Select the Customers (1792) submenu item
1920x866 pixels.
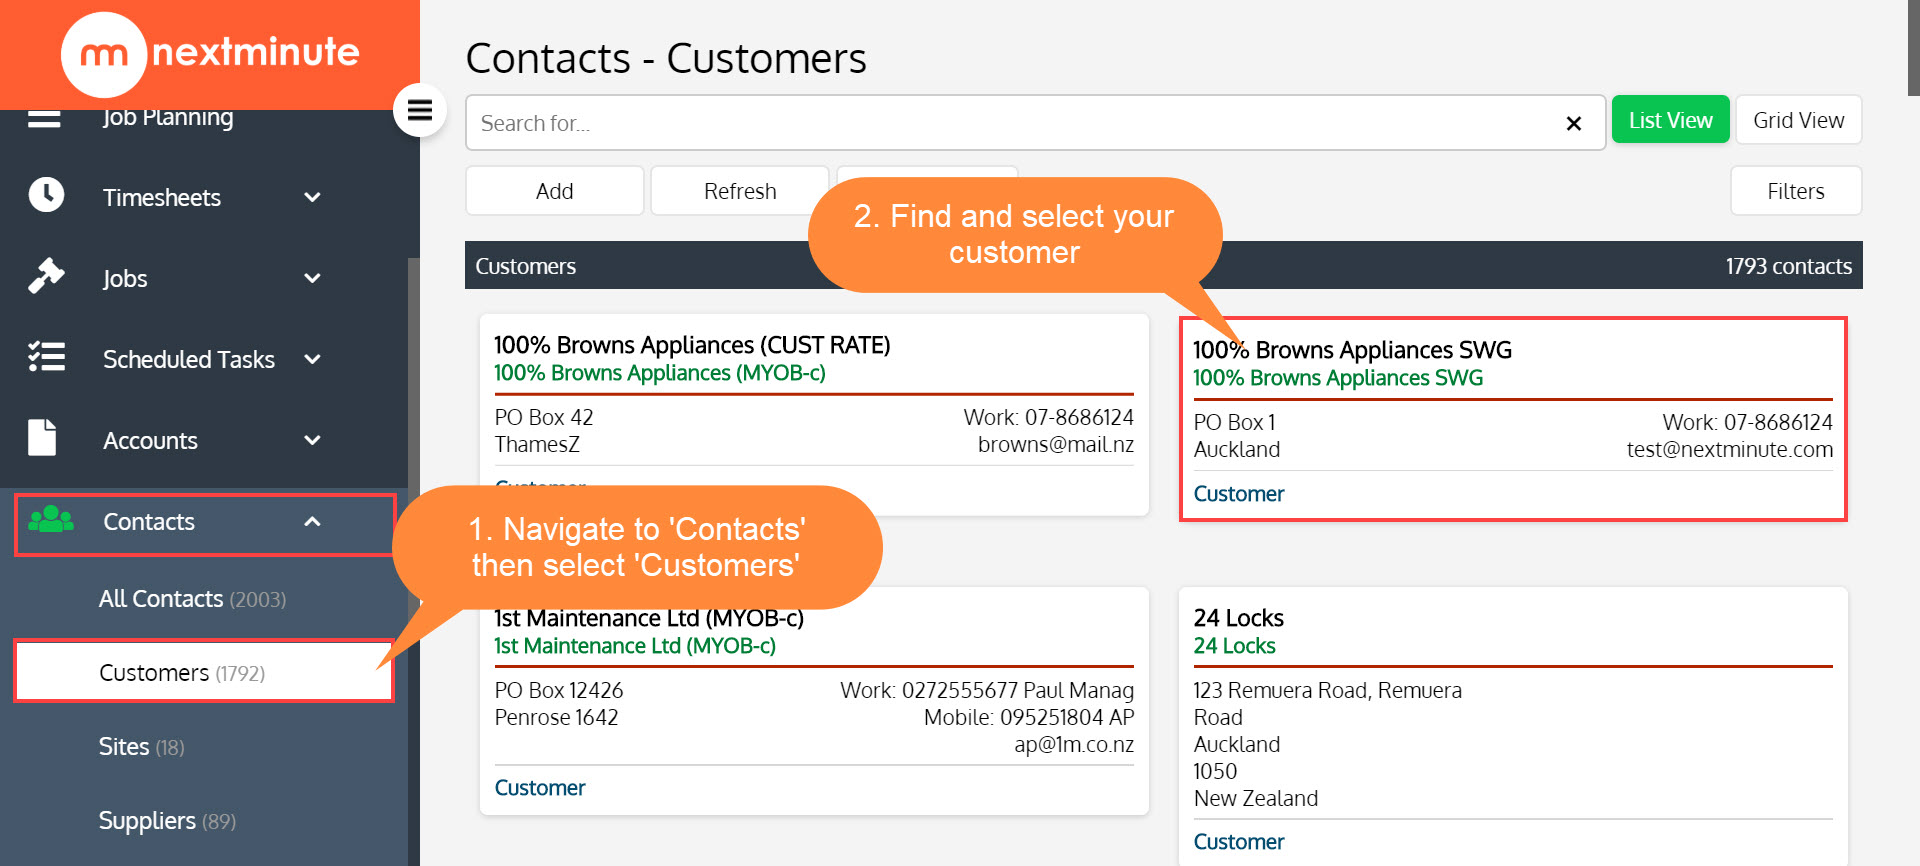coord(204,672)
